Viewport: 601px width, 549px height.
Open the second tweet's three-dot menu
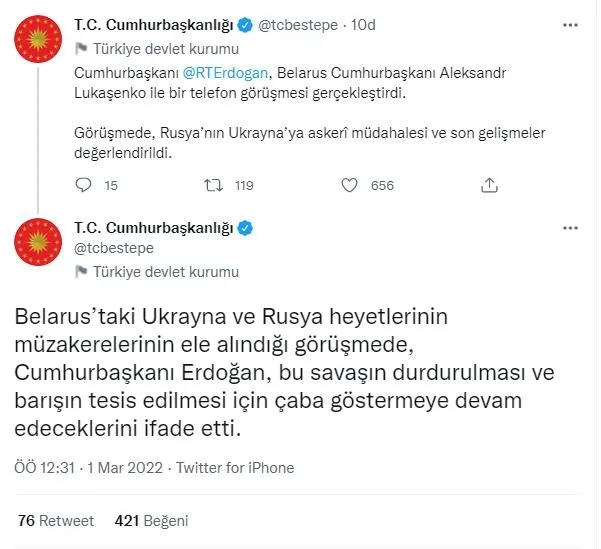(570, 228)
